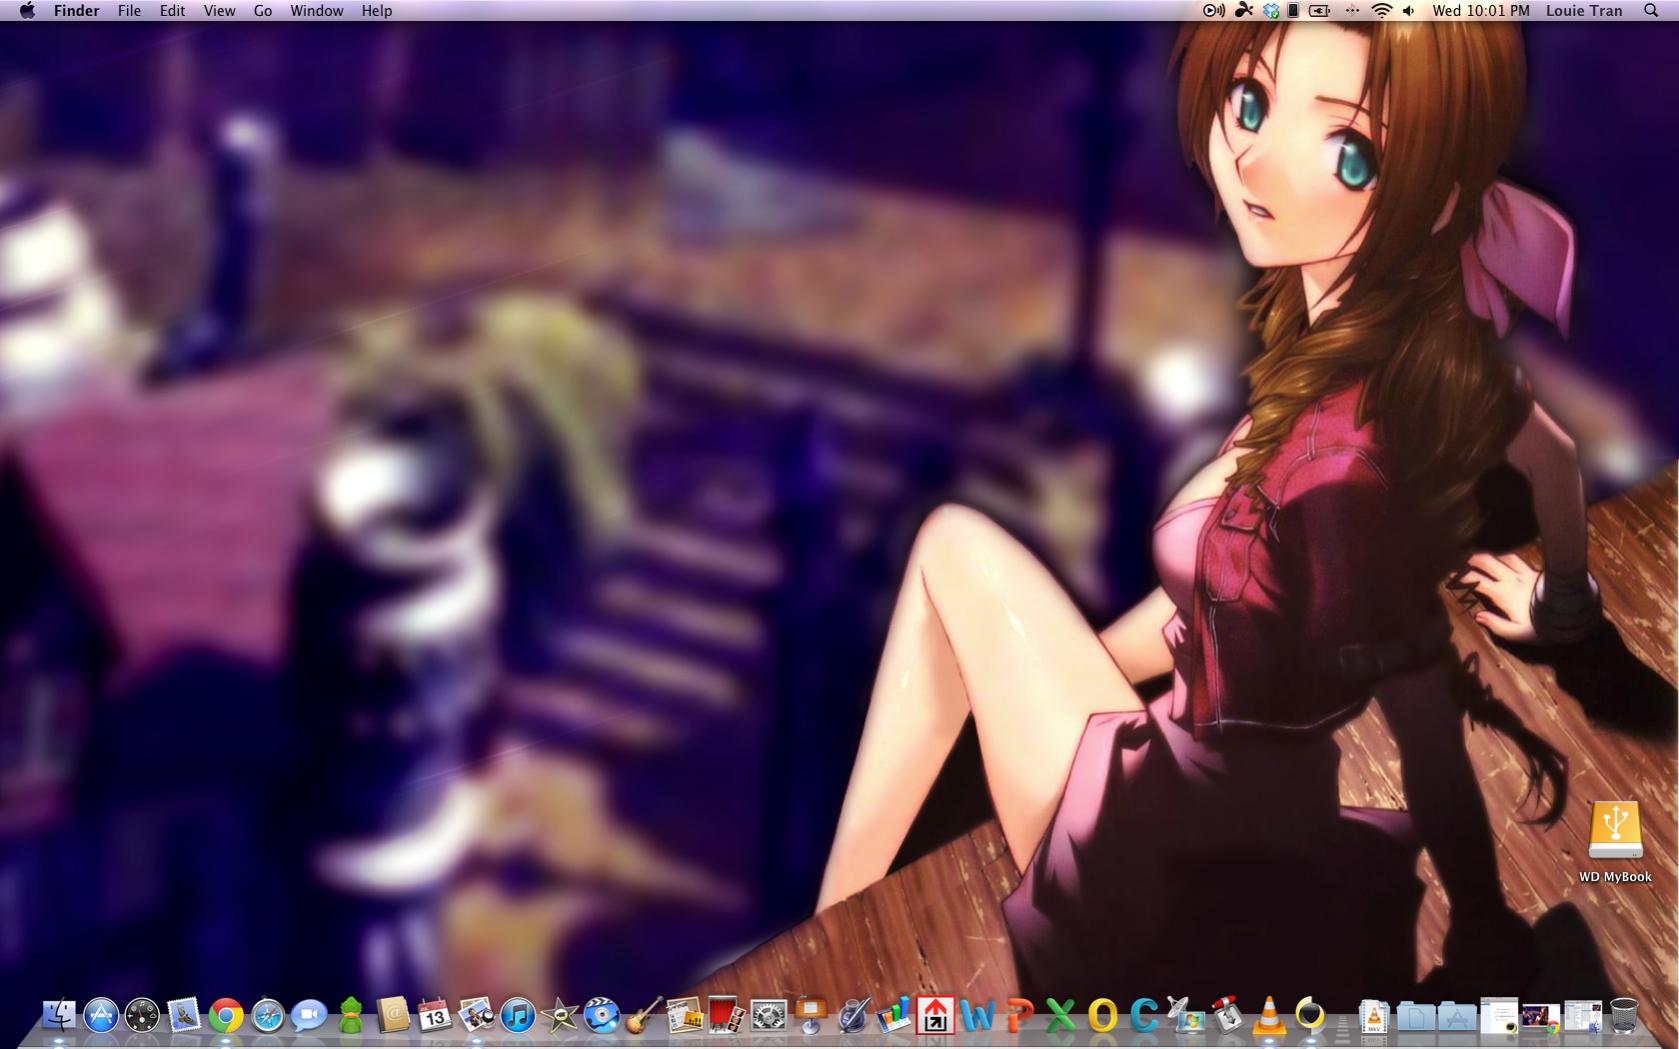Screen dimensions: 1679x1049
Task: Click the phone-shaped menu bar icon
Action: [1293, 11]
